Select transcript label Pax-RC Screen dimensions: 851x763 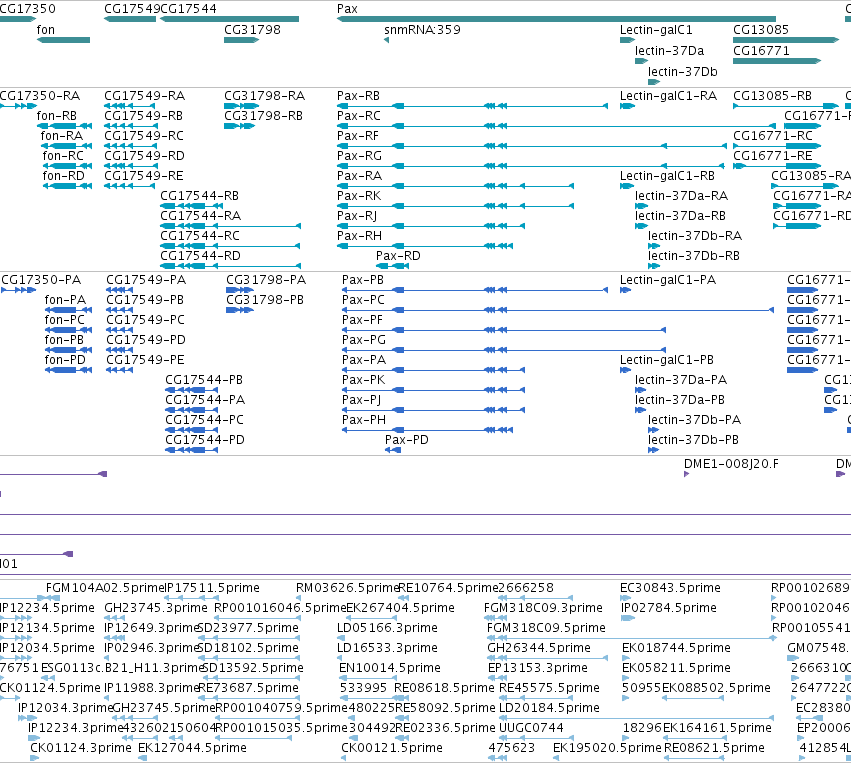click(359, 116)
